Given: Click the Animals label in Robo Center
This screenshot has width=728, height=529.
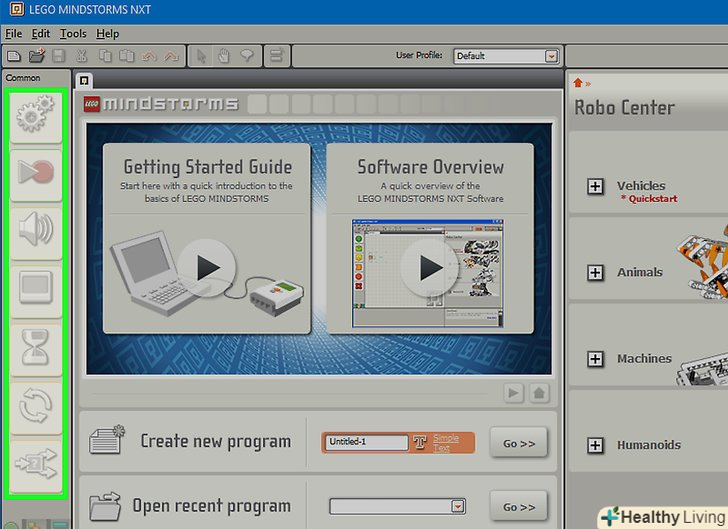Looking at the screenshot, I should [640, 272].
